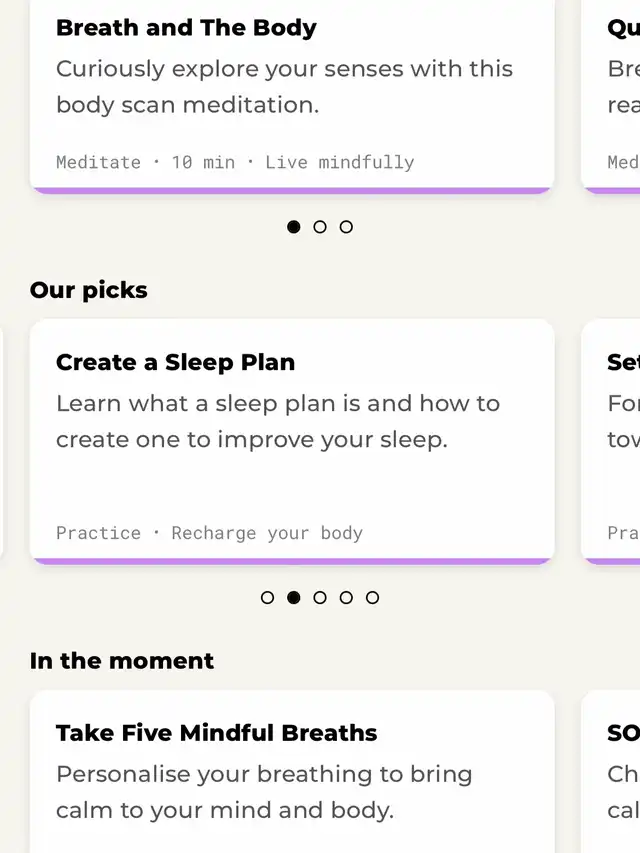
Task: Jump to the last Our picks dot
Action: 372,598
